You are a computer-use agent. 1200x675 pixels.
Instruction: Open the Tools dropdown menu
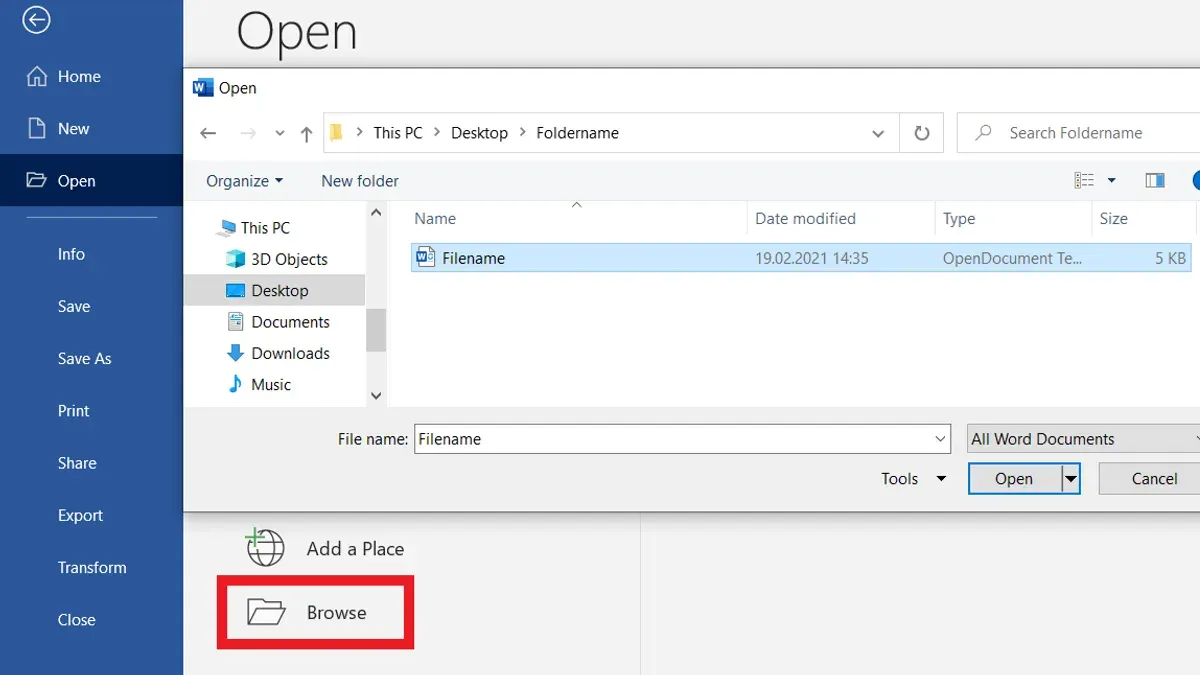point(913,479)
